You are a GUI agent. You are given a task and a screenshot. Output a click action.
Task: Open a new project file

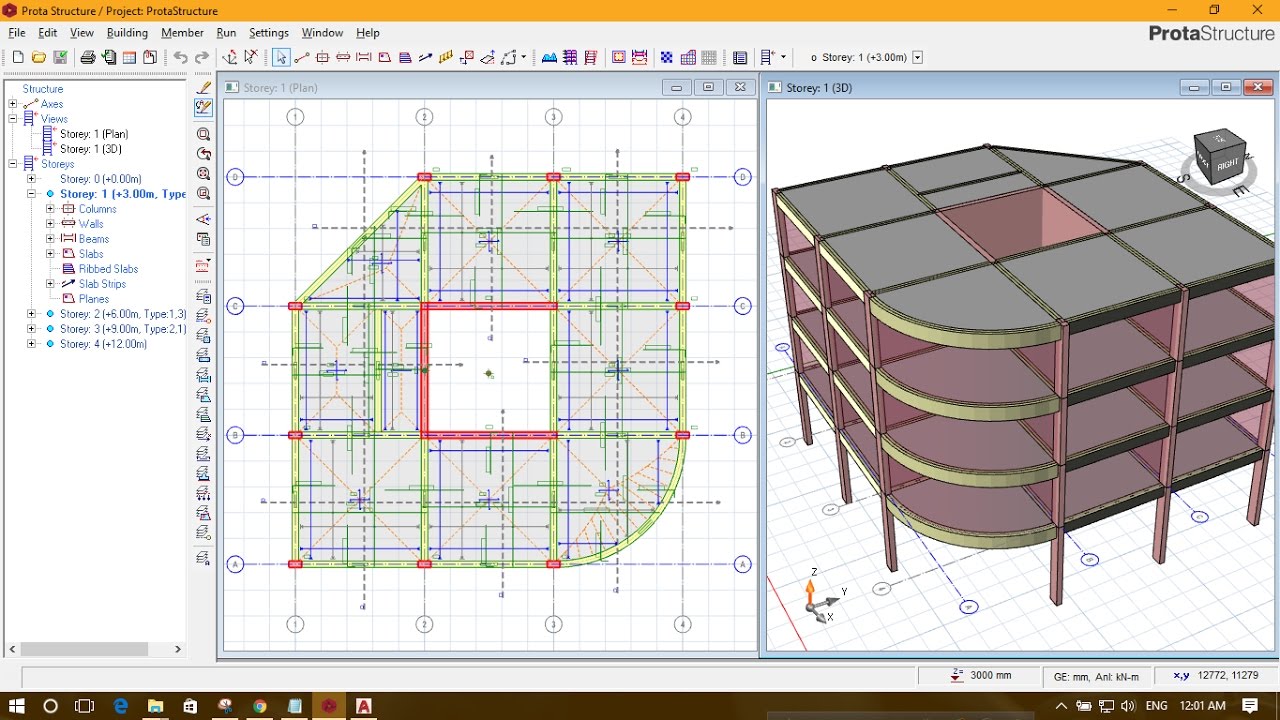pos(18,57)
